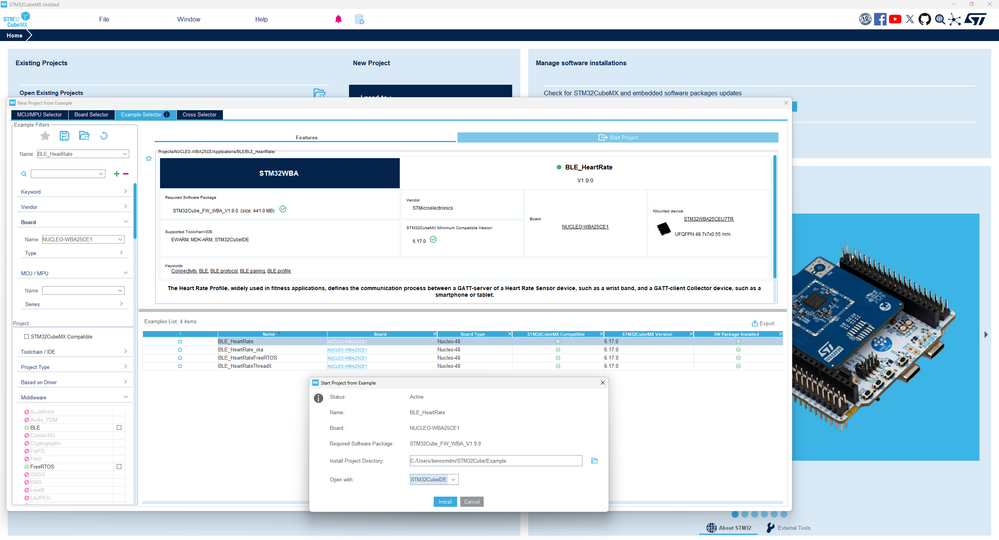The image size is (999, 540).
Task: Click the Facebook icon in header
Action: point(880,19)
